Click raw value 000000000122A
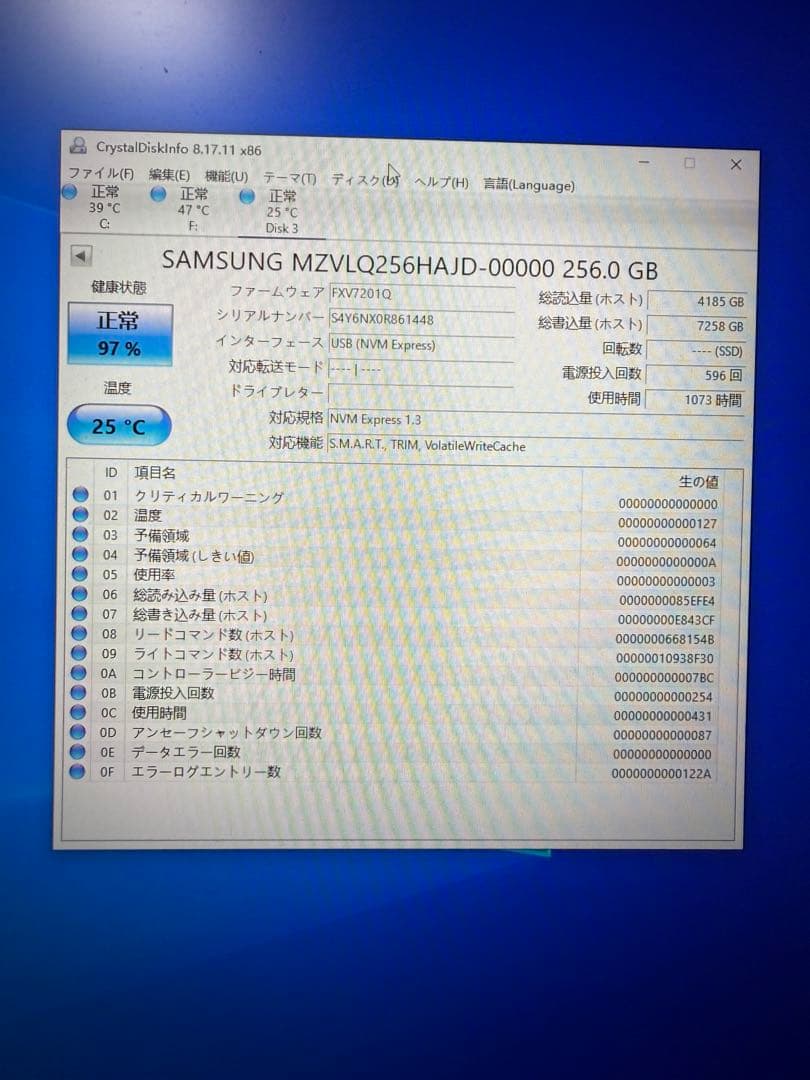 click(661, 773)
